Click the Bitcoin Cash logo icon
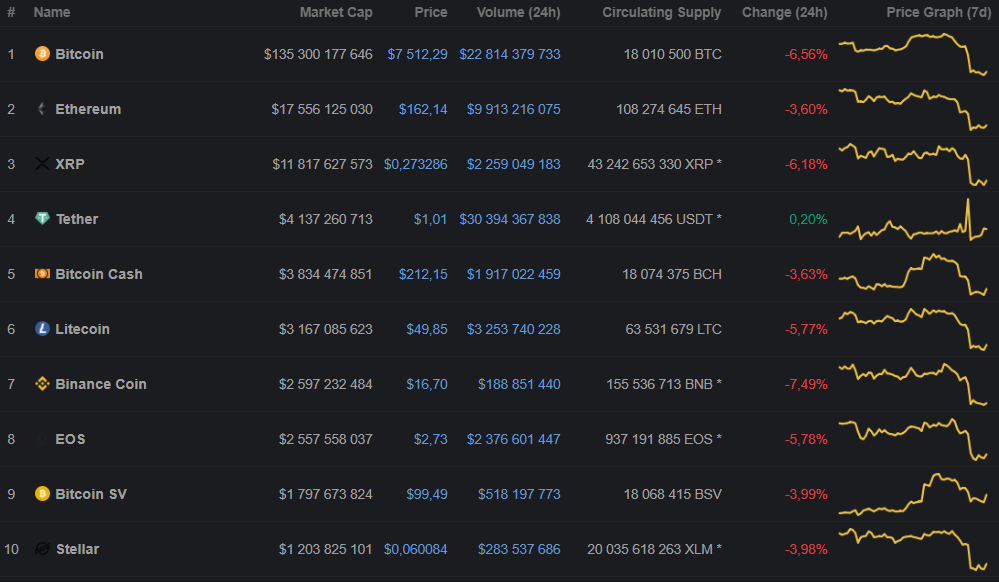 tap(42, 274)
